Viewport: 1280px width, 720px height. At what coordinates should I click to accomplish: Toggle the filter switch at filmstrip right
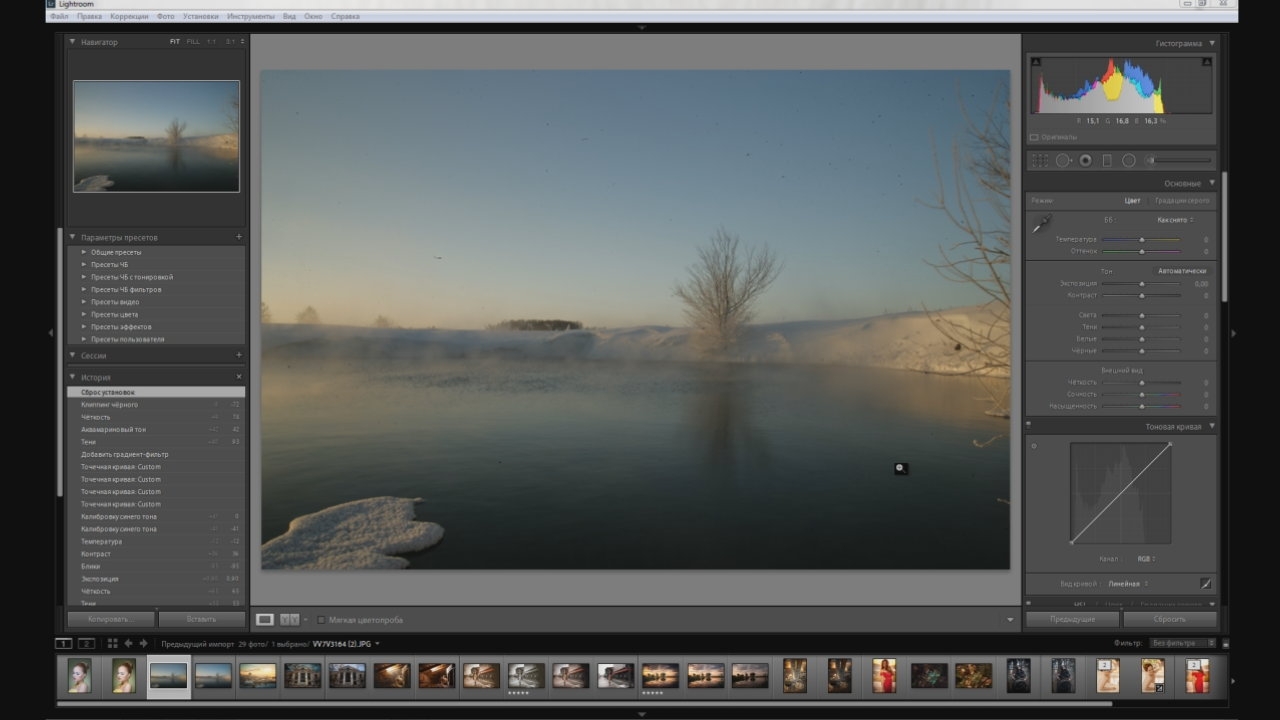(1226, 644)
